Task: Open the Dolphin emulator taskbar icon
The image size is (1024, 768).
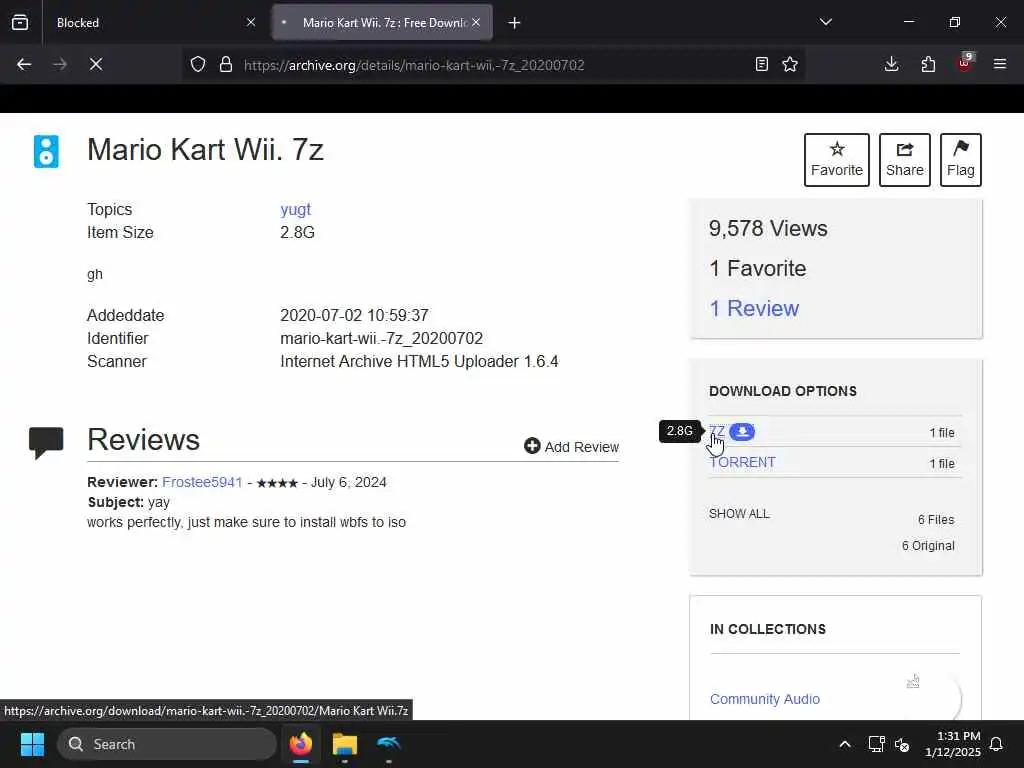Action: (x=389, y=744)
